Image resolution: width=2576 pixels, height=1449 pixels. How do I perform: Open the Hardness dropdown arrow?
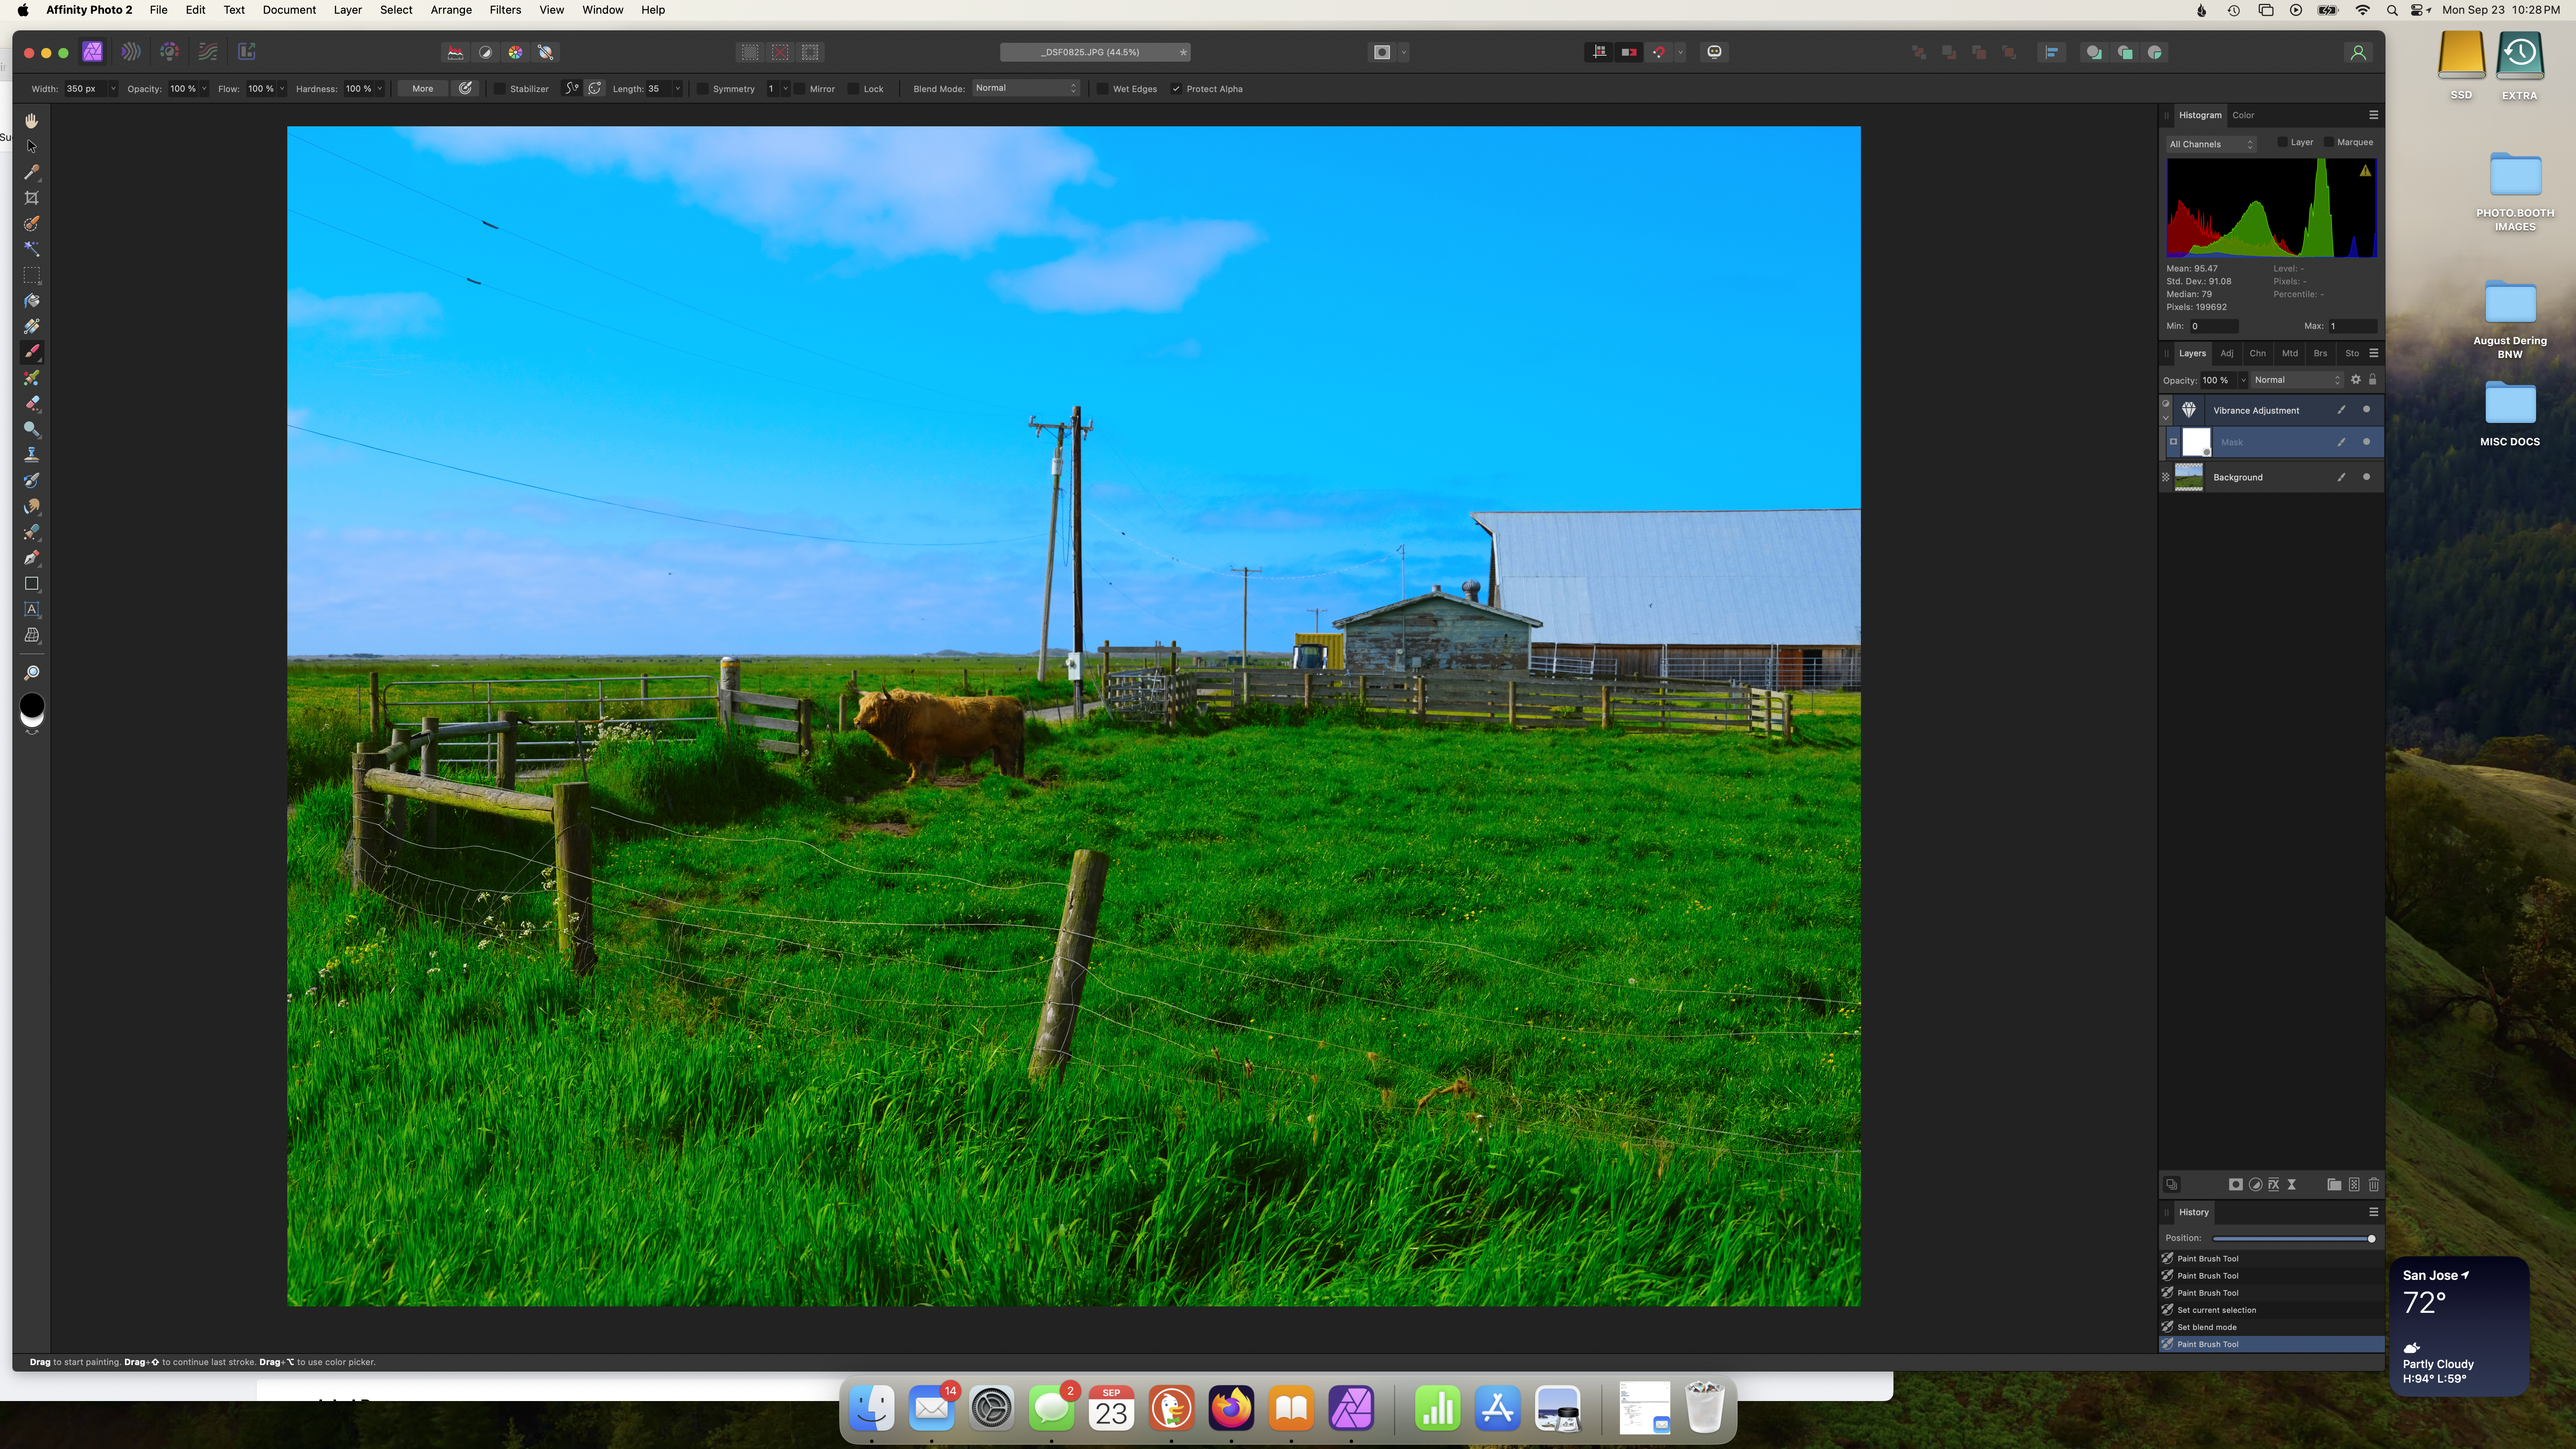point(380,89)
